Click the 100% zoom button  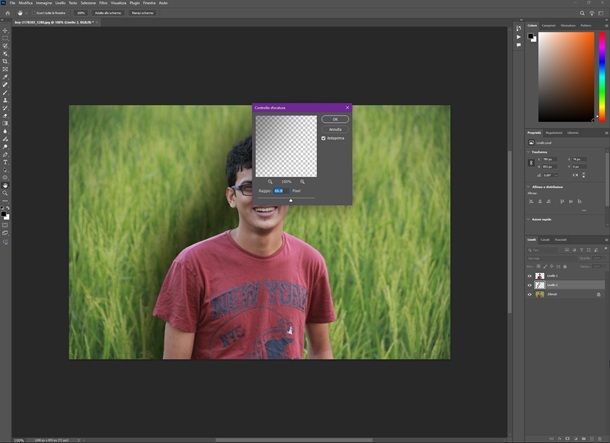pos(81,13)
